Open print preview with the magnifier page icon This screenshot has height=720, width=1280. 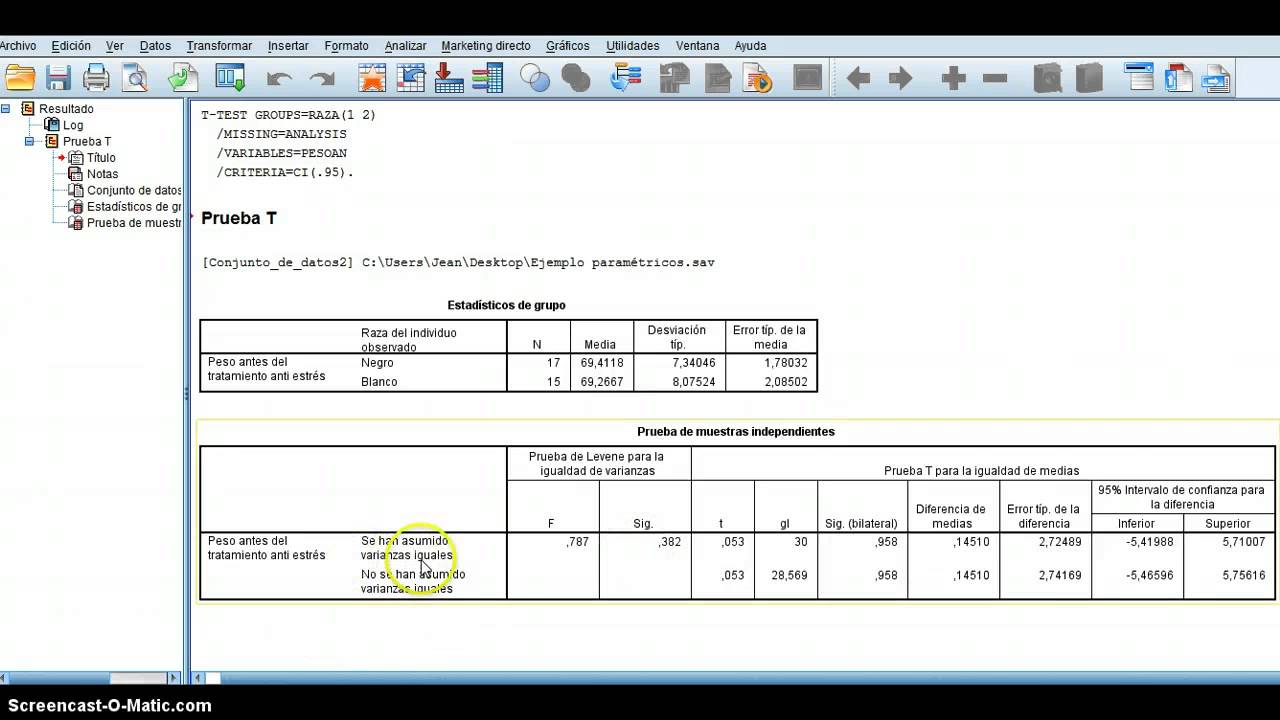(135, 77)
